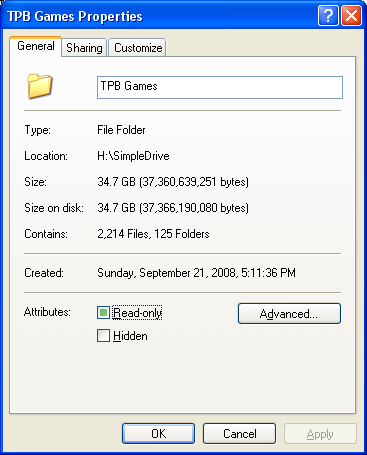Open the Customize tab

pyautogui.click(x=138, y=48)
